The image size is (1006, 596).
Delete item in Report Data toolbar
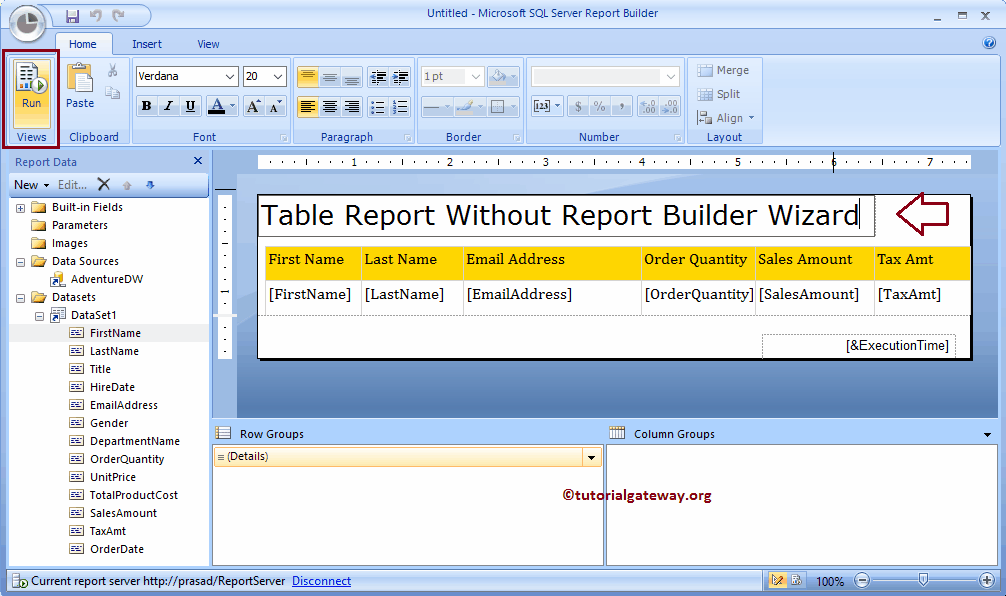click(x=103, y=185)
